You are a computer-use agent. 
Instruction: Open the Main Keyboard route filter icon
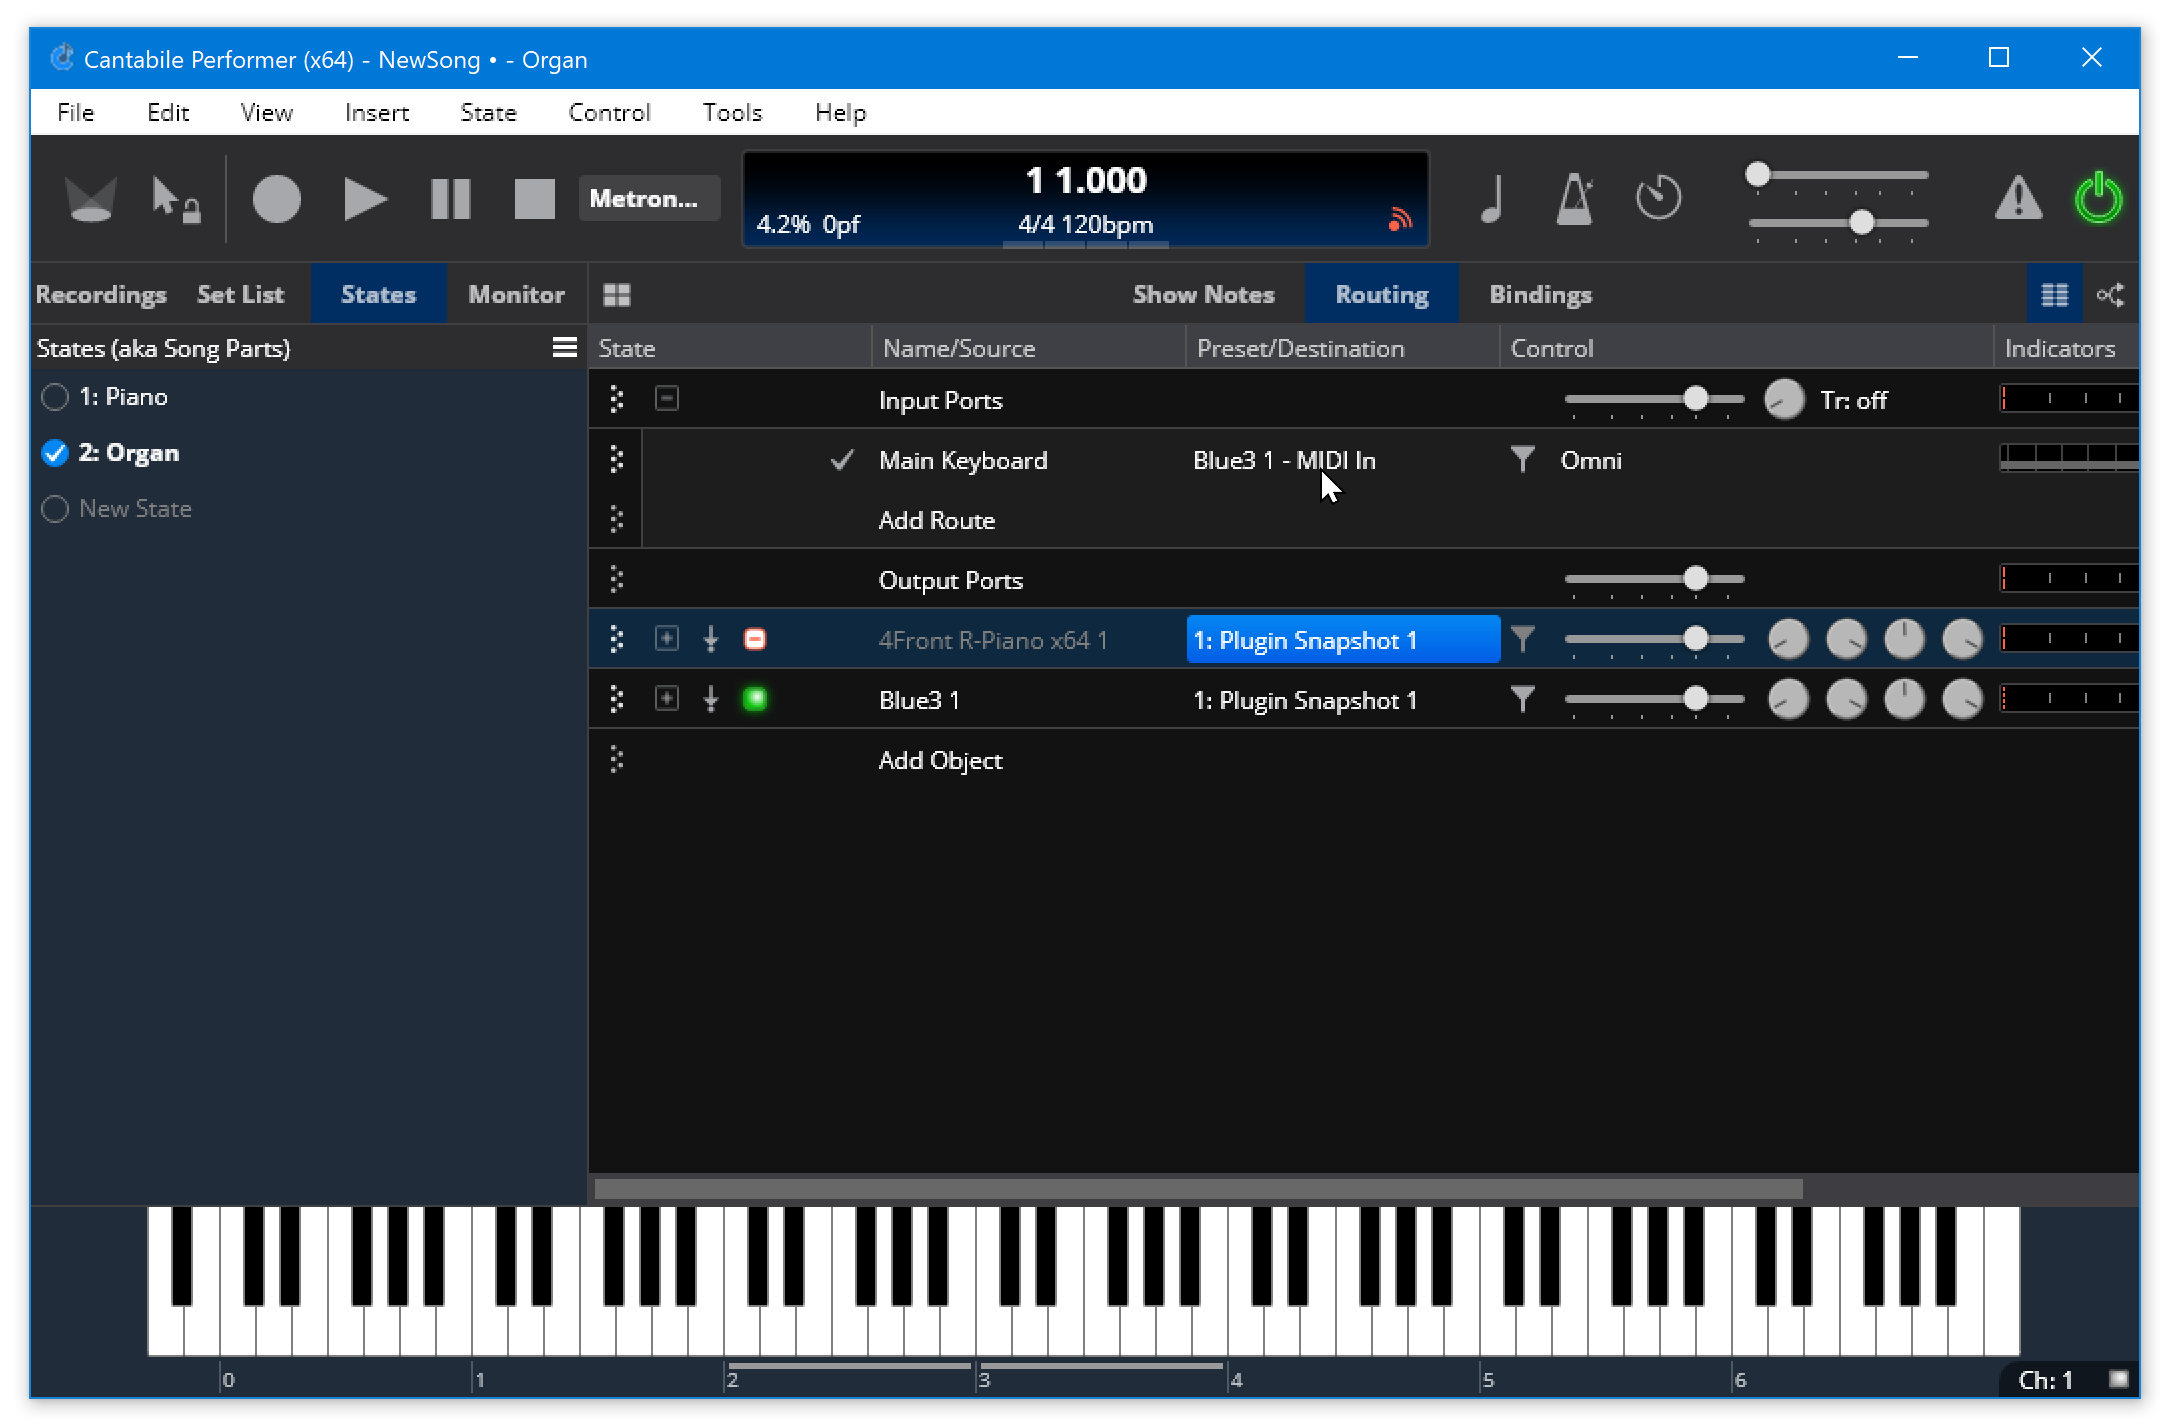[x=1522, y=460]
